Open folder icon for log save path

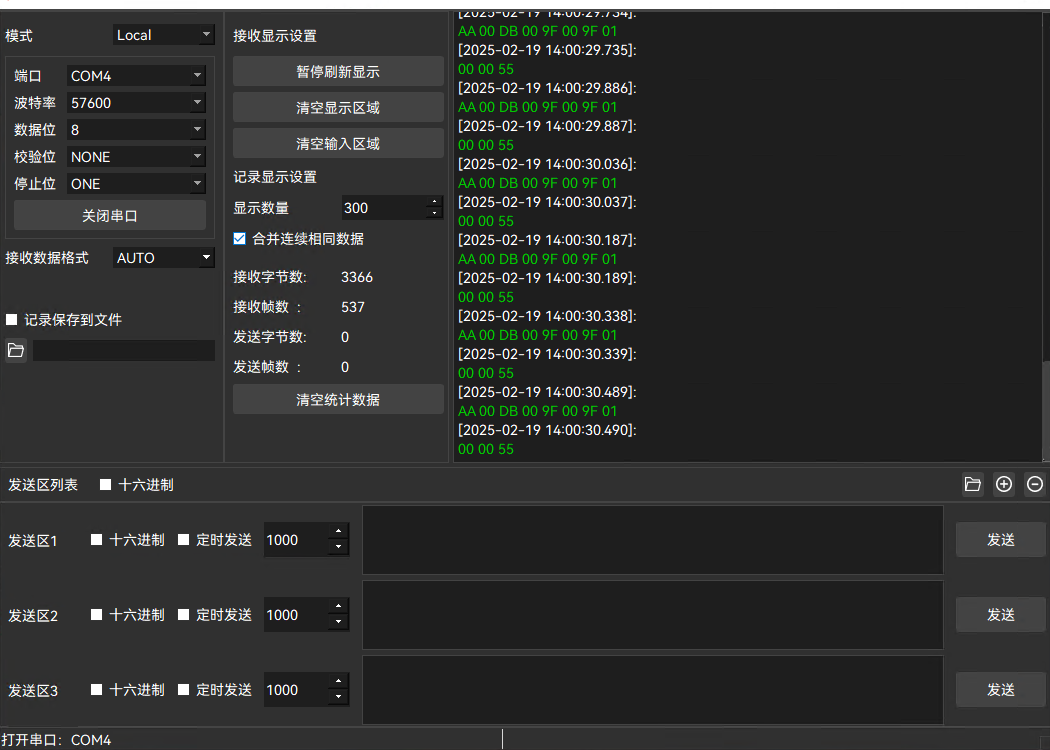(x=16, y=350)
